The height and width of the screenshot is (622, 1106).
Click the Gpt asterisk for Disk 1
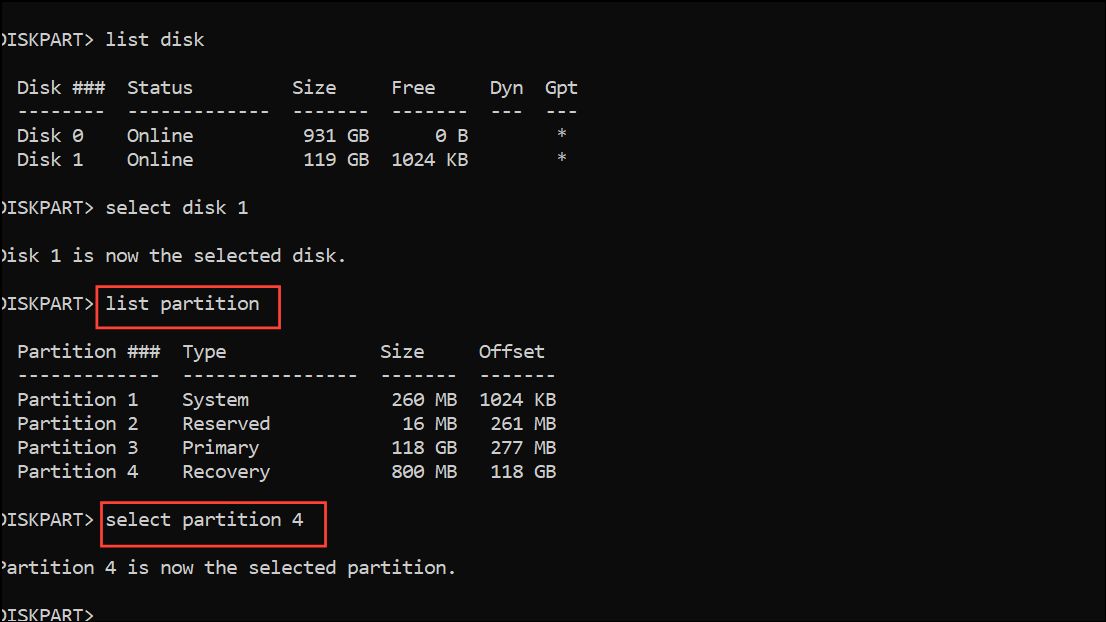561,158
